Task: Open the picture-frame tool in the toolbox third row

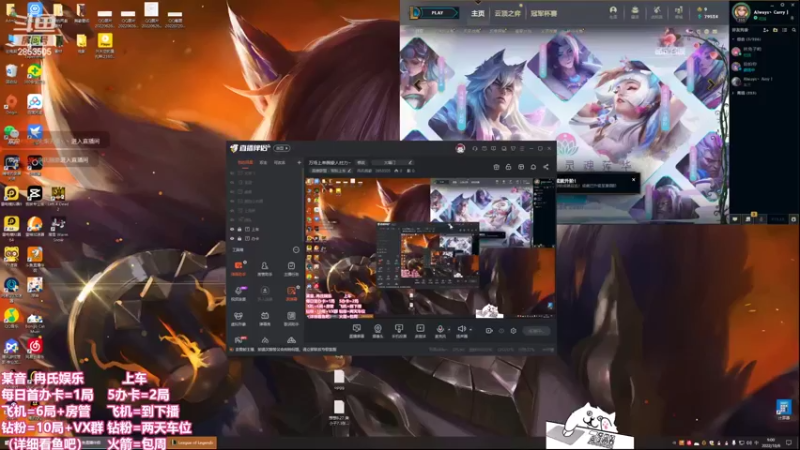Action: (291, 318)
